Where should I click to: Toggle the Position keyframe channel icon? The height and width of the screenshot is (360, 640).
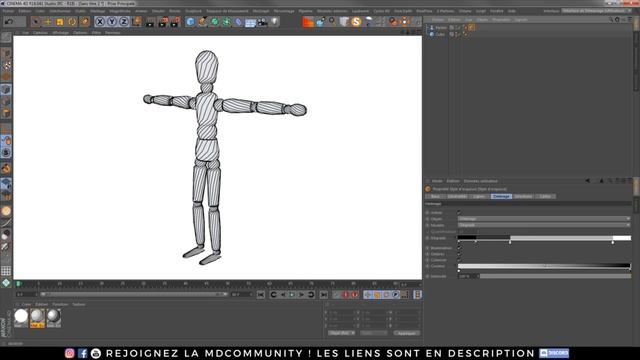tap(368, 295)
